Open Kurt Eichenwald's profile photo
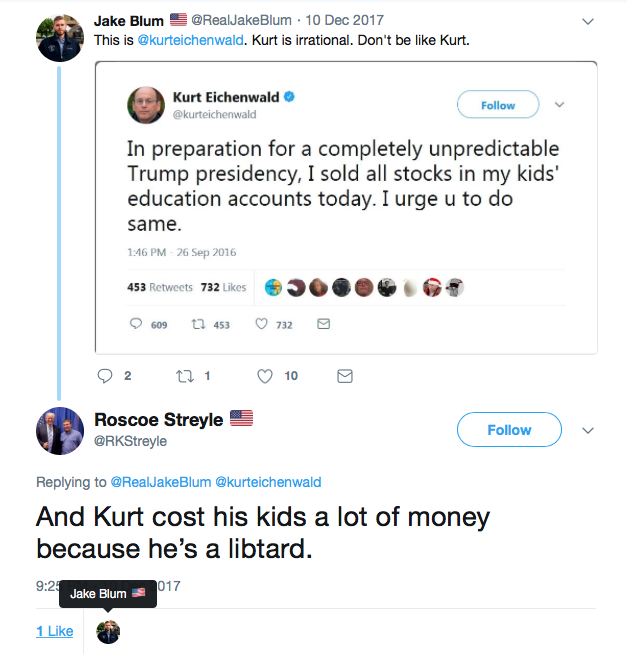The image size is (627, 654). coord(146,105)
